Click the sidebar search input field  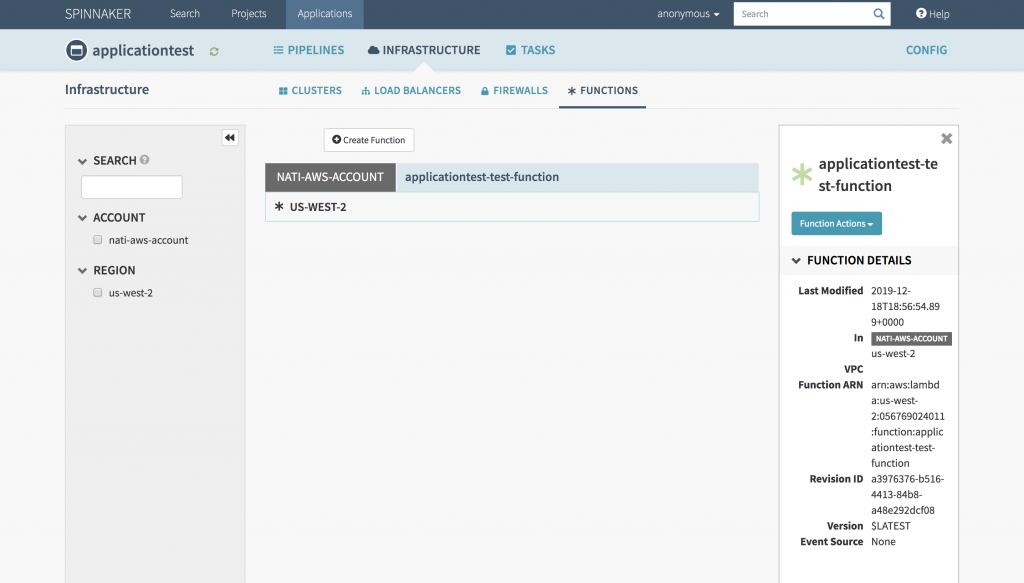pos(131,186)
